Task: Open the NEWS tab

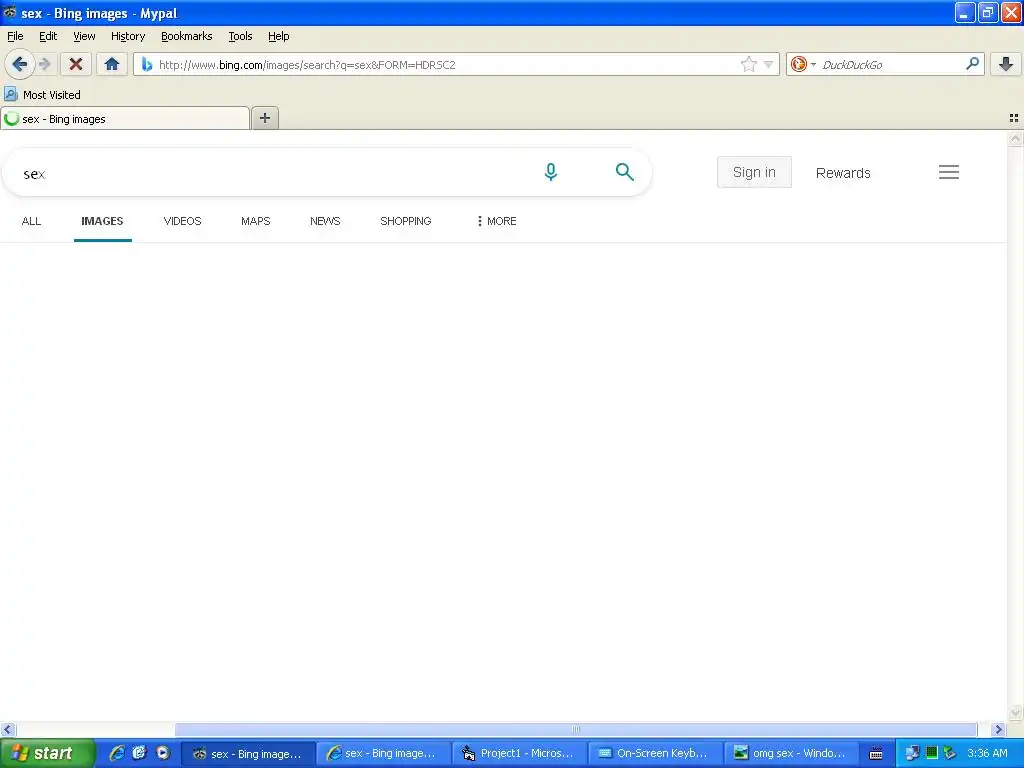Action: (x=325, y=221)
